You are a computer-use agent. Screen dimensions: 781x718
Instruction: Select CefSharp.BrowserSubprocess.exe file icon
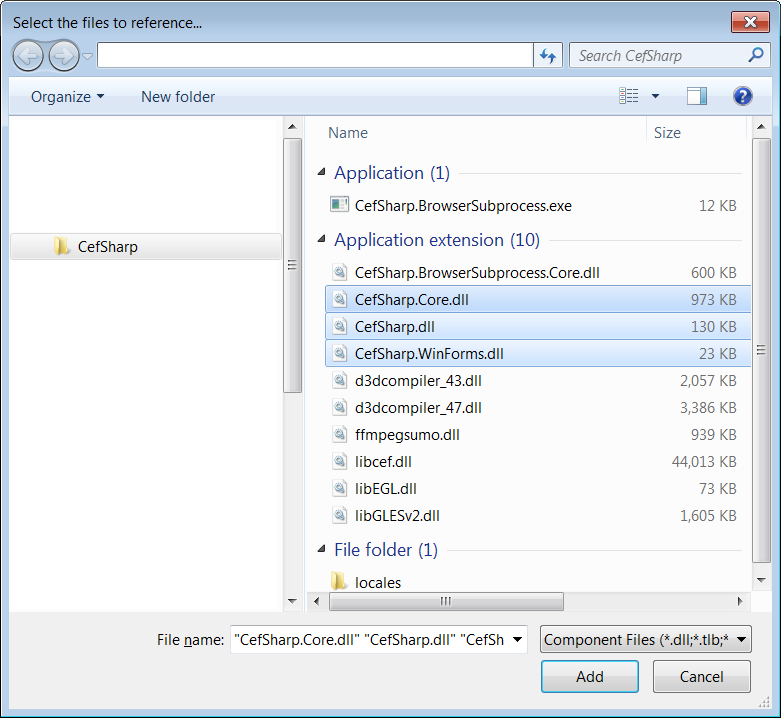pyautogui.click(x=339, y=205)
